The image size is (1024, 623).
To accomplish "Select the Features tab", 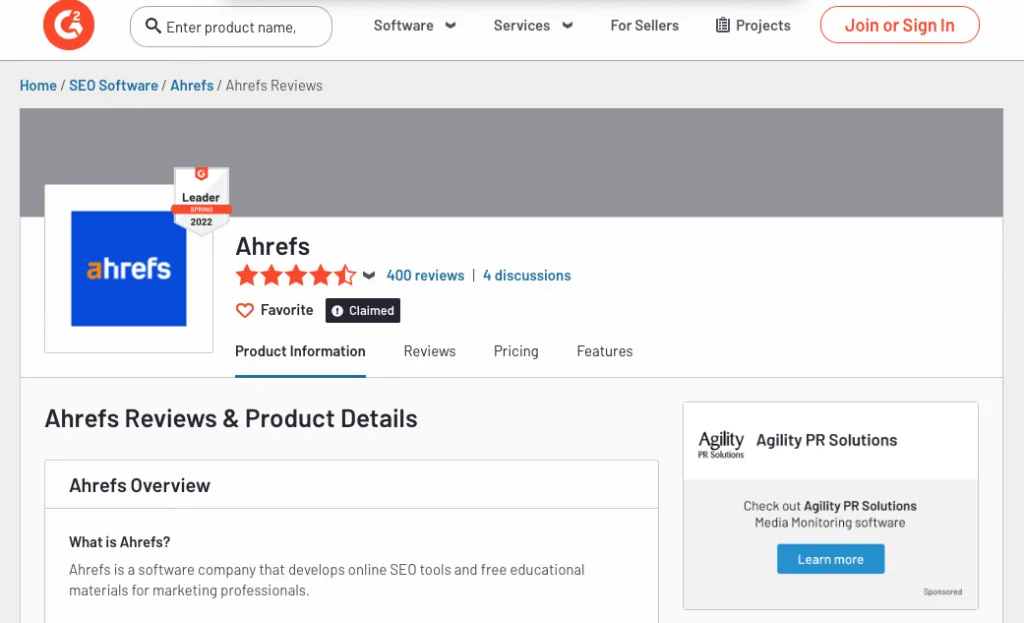I will pyautogui.click(x=604, y=351).
